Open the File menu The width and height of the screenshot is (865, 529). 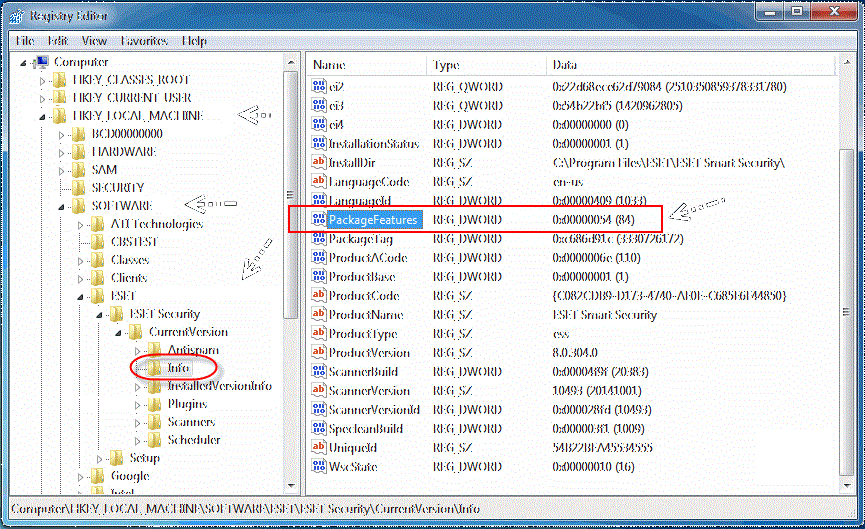[x=25, y=41]
